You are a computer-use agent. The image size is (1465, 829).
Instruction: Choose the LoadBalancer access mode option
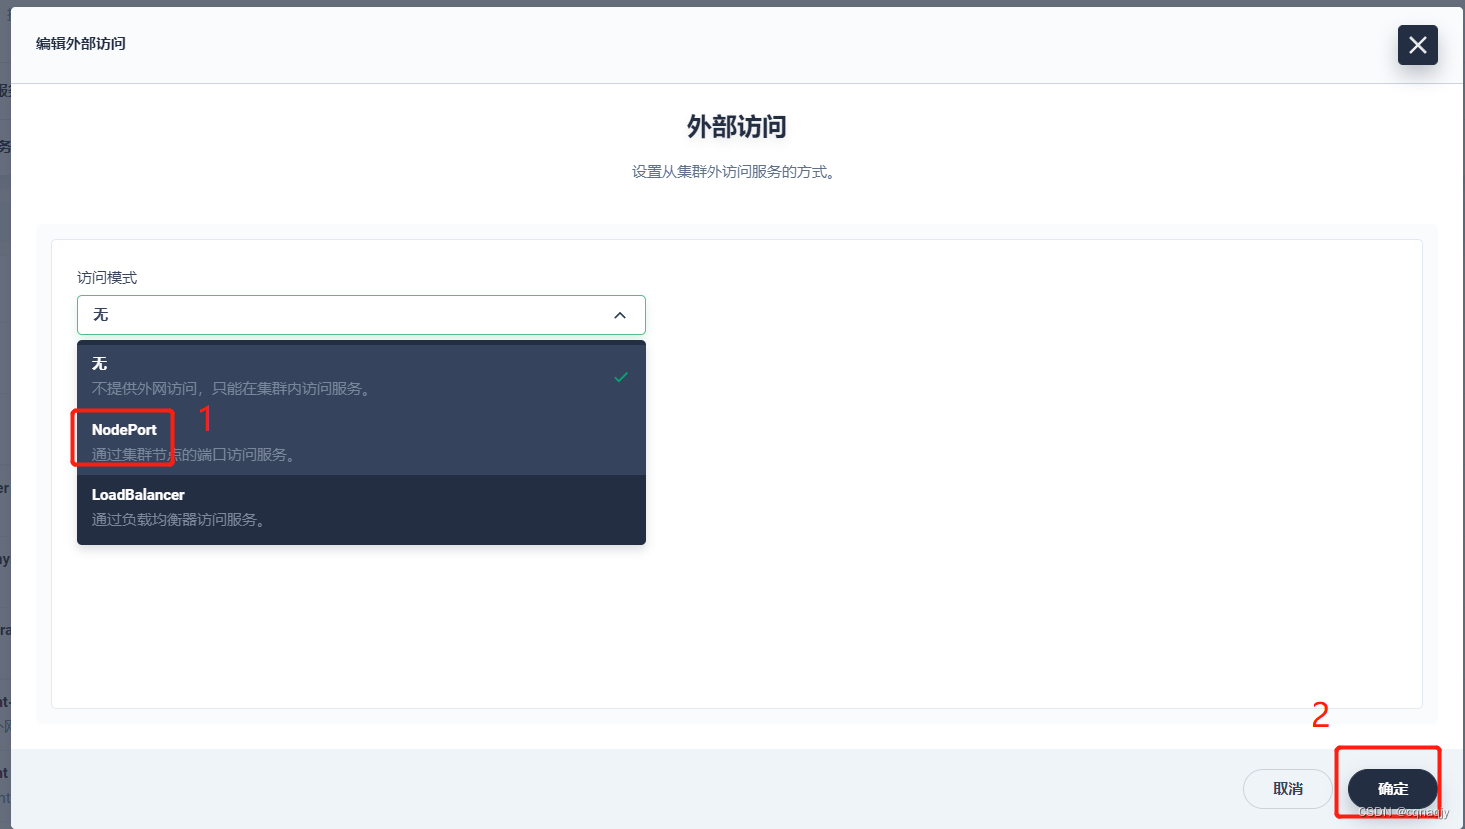[x=361, y=507]
